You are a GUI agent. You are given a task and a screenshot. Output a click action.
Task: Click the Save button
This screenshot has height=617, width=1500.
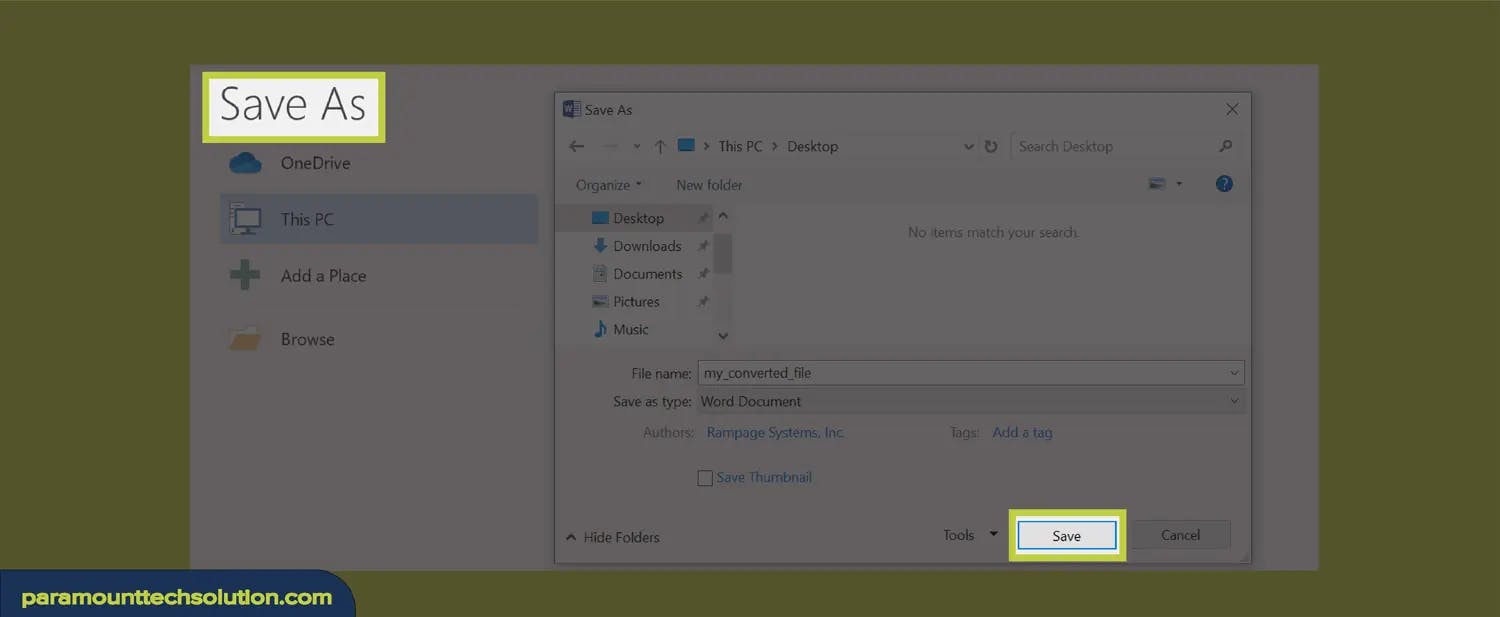tap(1066, 536)
